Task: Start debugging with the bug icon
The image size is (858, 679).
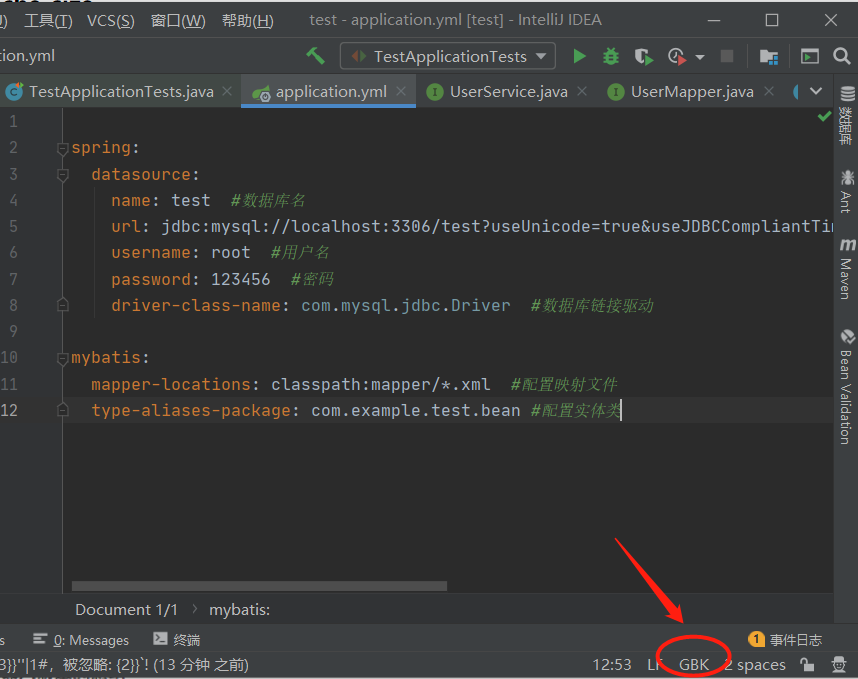Action: (x=610, y=56)
